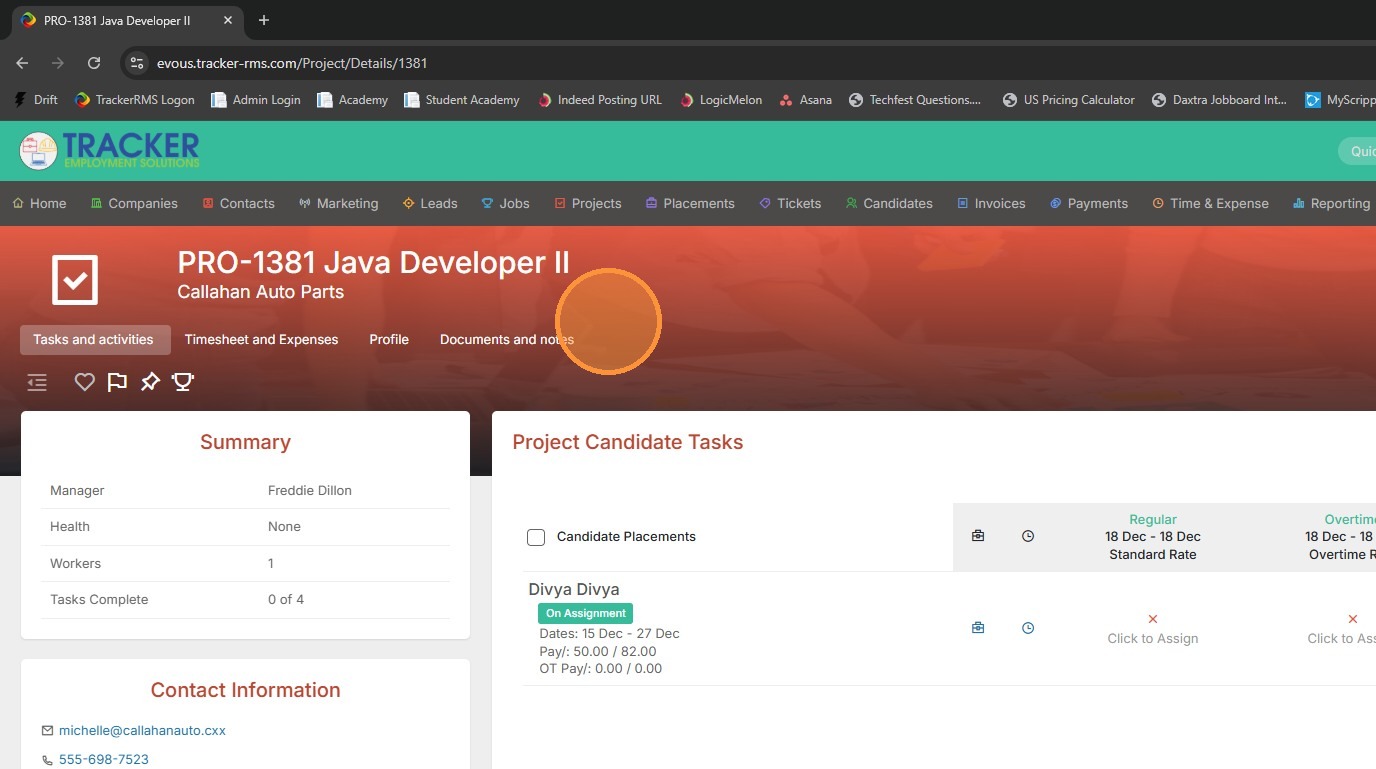Reload the page with browser refresh

coord(94,63)
